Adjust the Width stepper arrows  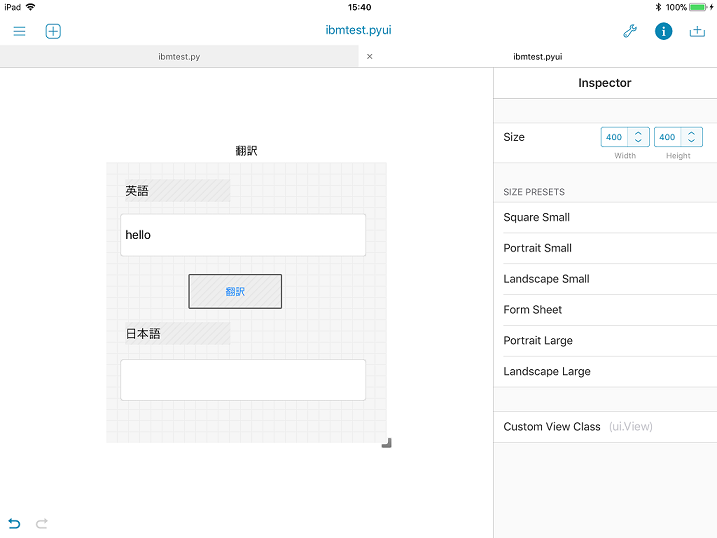pyautogui.click(x=637, y=137)
